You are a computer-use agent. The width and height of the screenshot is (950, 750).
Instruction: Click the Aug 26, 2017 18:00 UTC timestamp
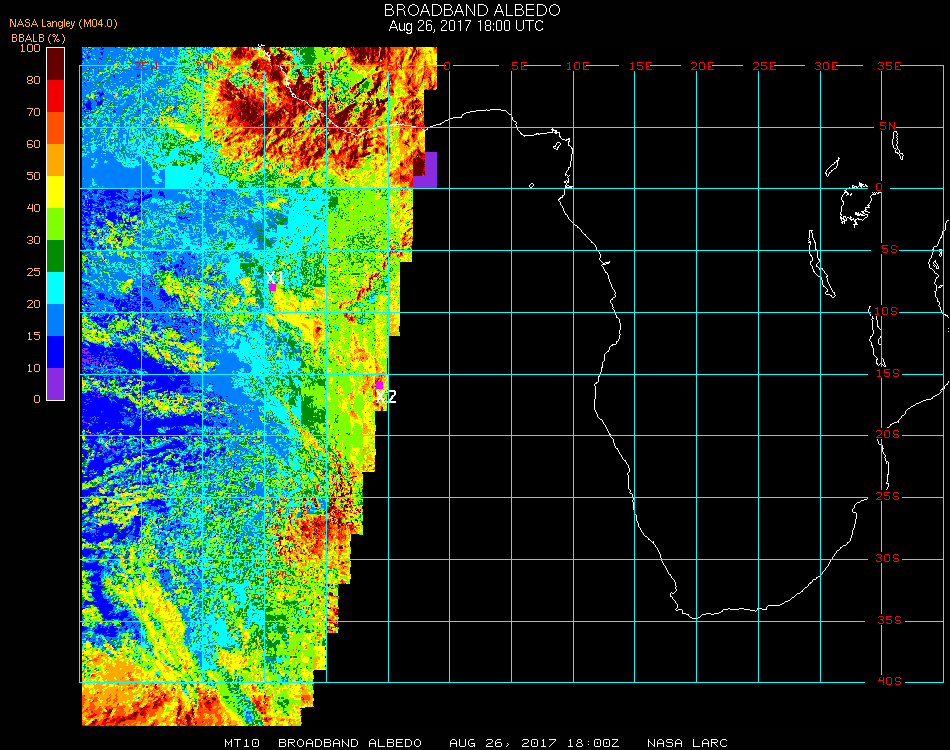coord(465,26)
